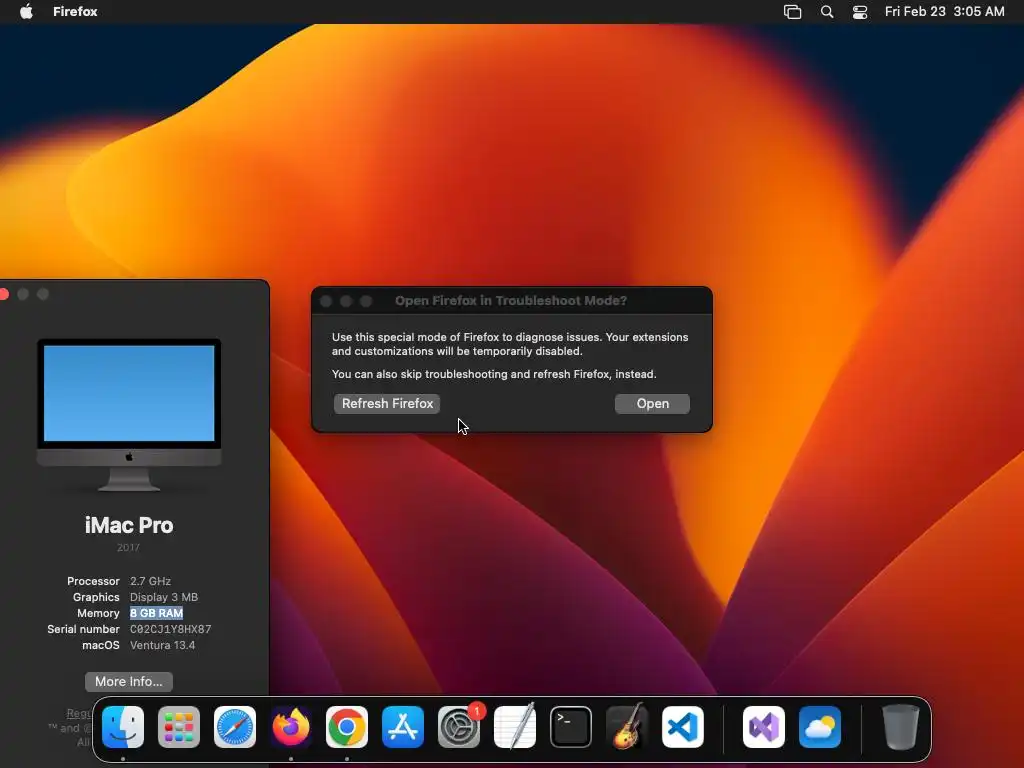Click the date and time clock
This screenshot has width=1024, height=768.
(944, 11)
